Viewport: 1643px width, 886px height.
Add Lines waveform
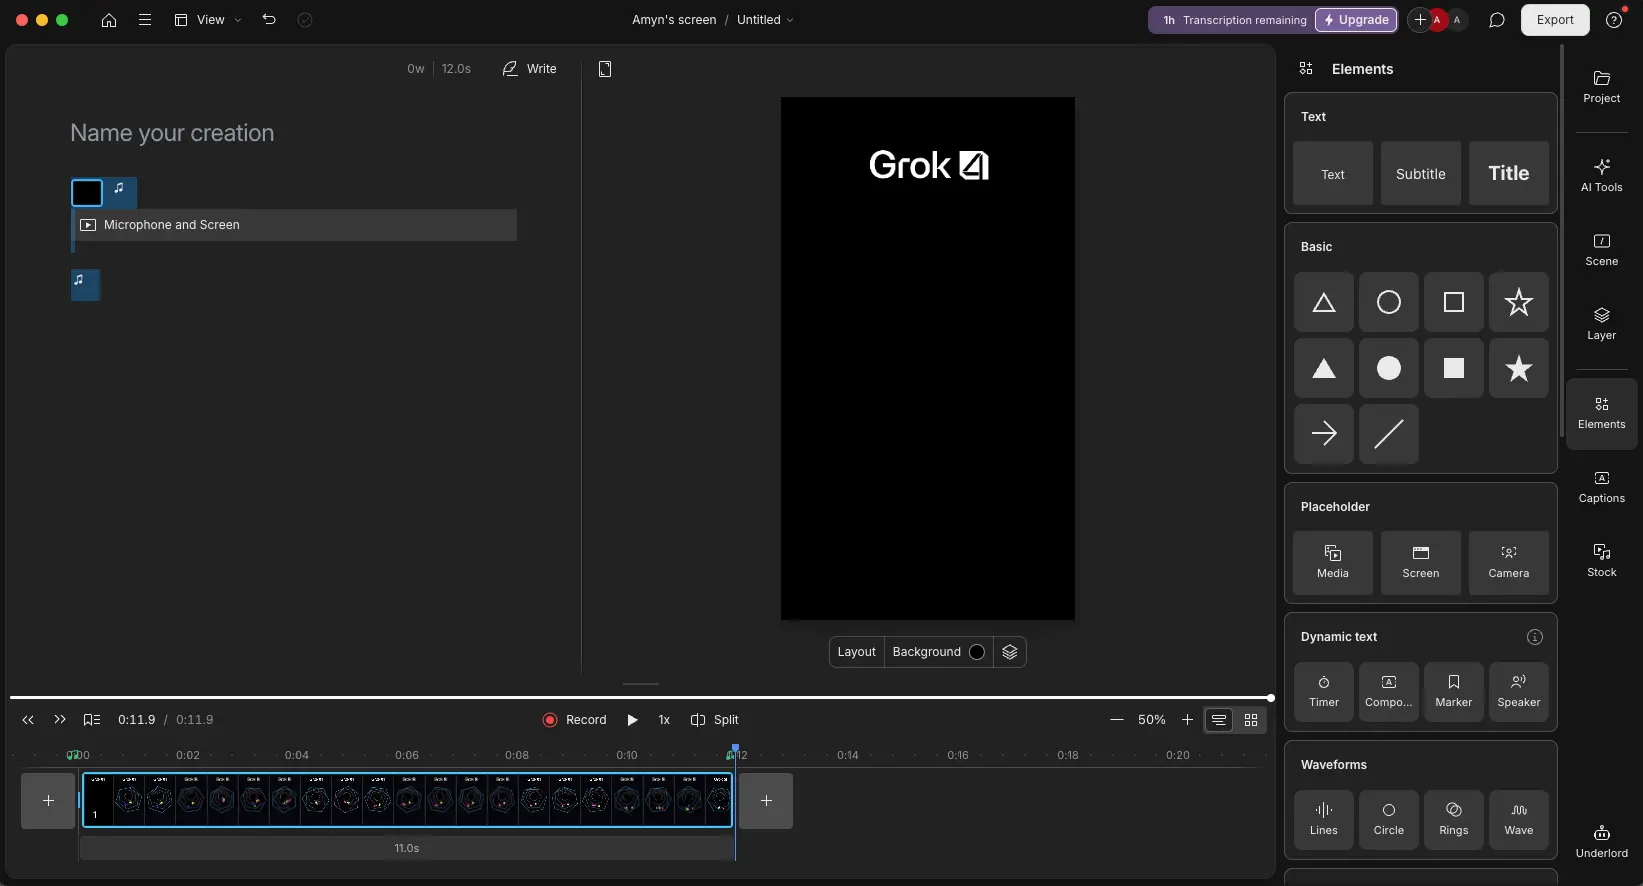[1324, 820]
